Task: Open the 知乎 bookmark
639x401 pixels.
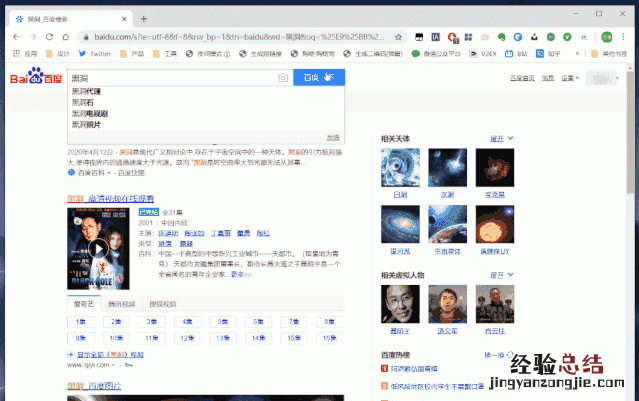Action: (548, 53)
